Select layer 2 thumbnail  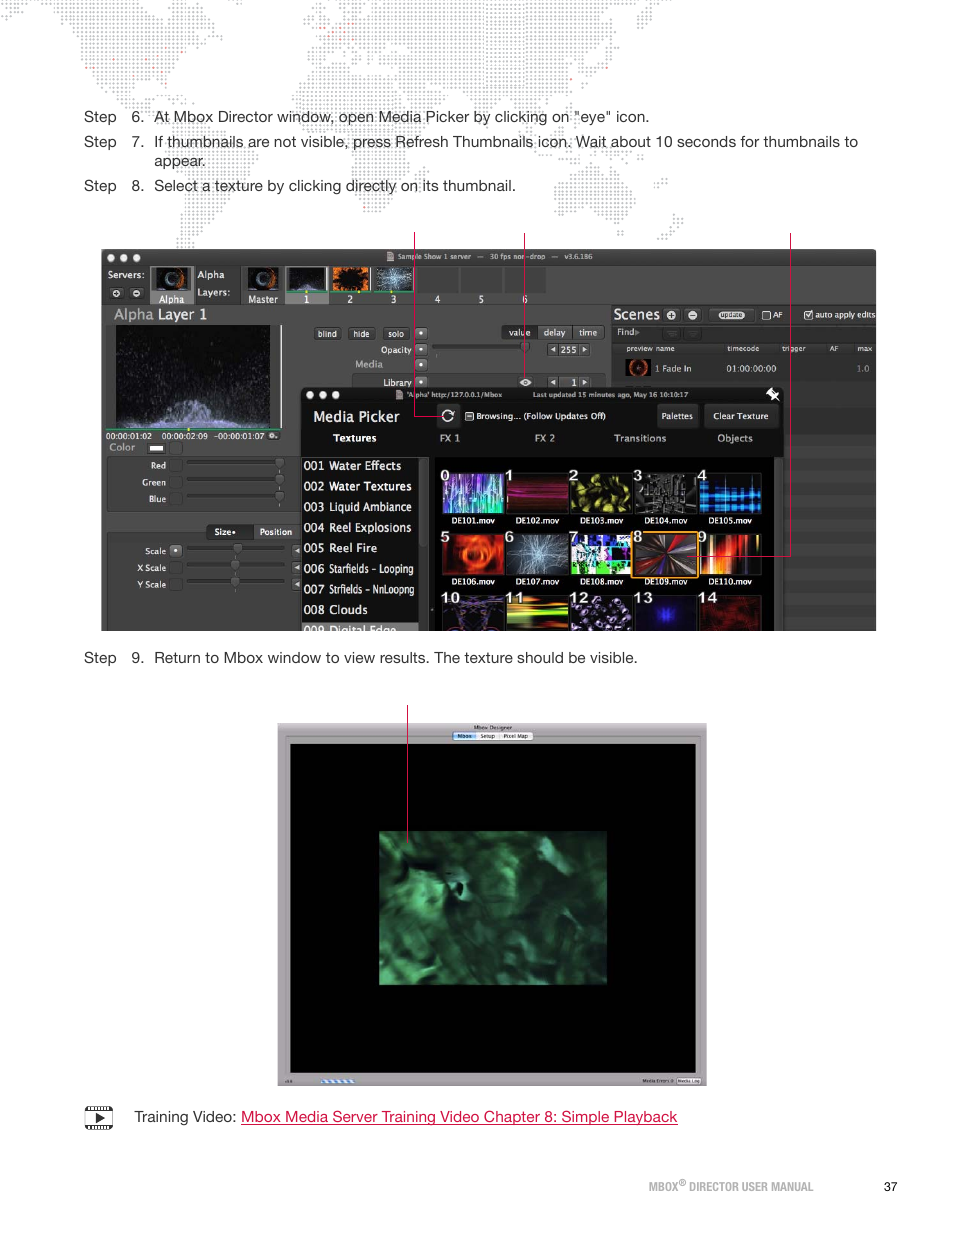click(350, 285)
